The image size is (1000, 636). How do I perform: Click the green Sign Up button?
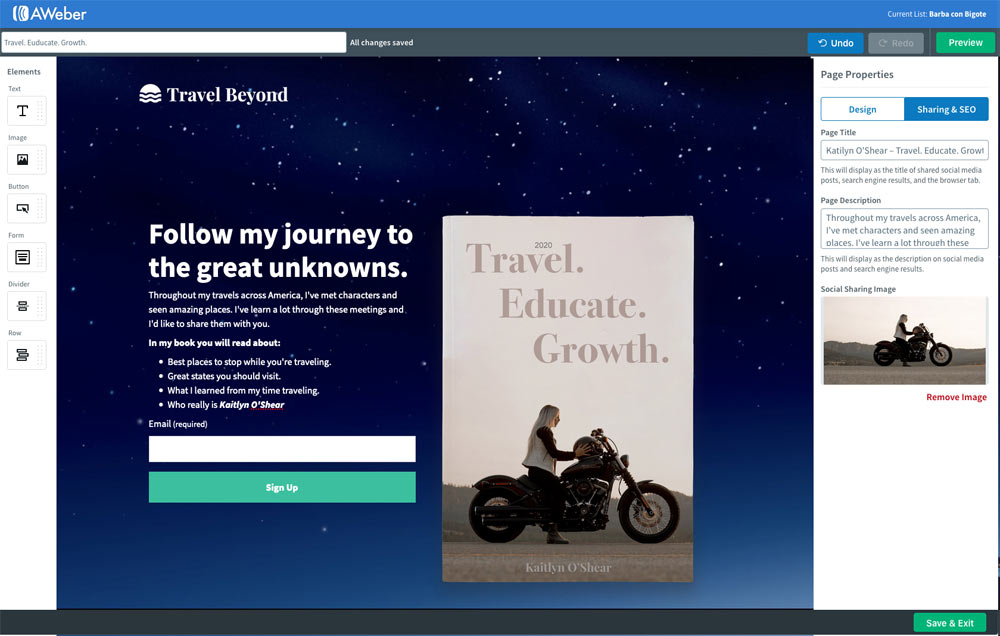(x=282, y=487)
